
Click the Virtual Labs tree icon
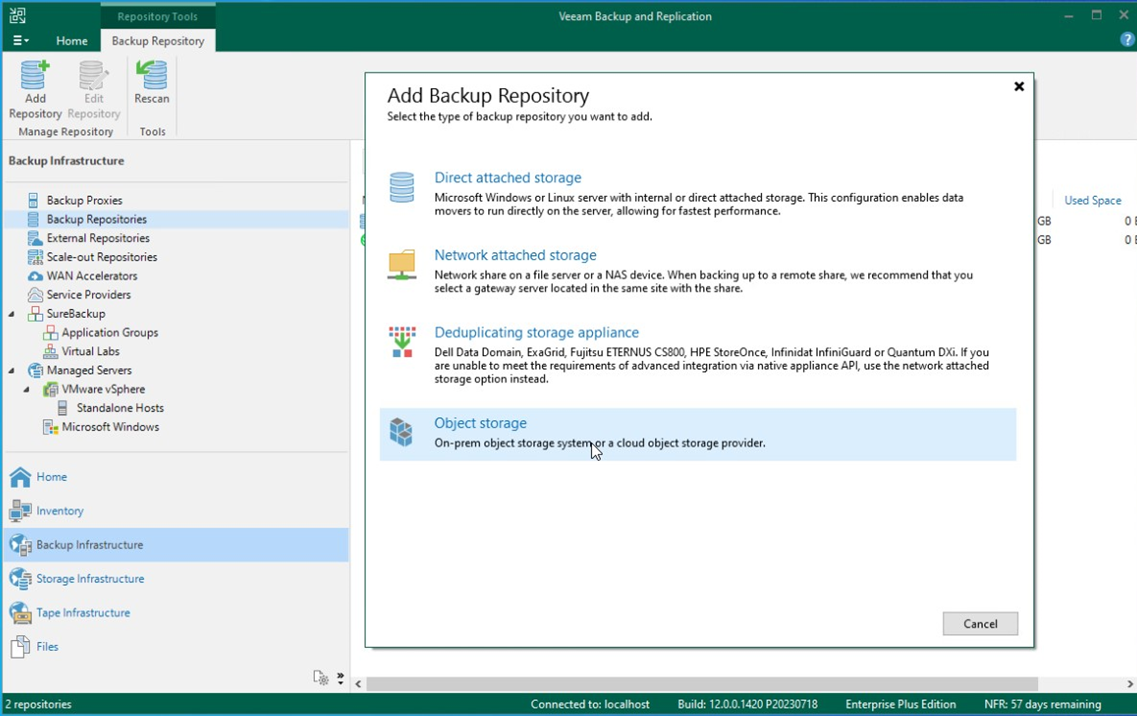(50, 351)
